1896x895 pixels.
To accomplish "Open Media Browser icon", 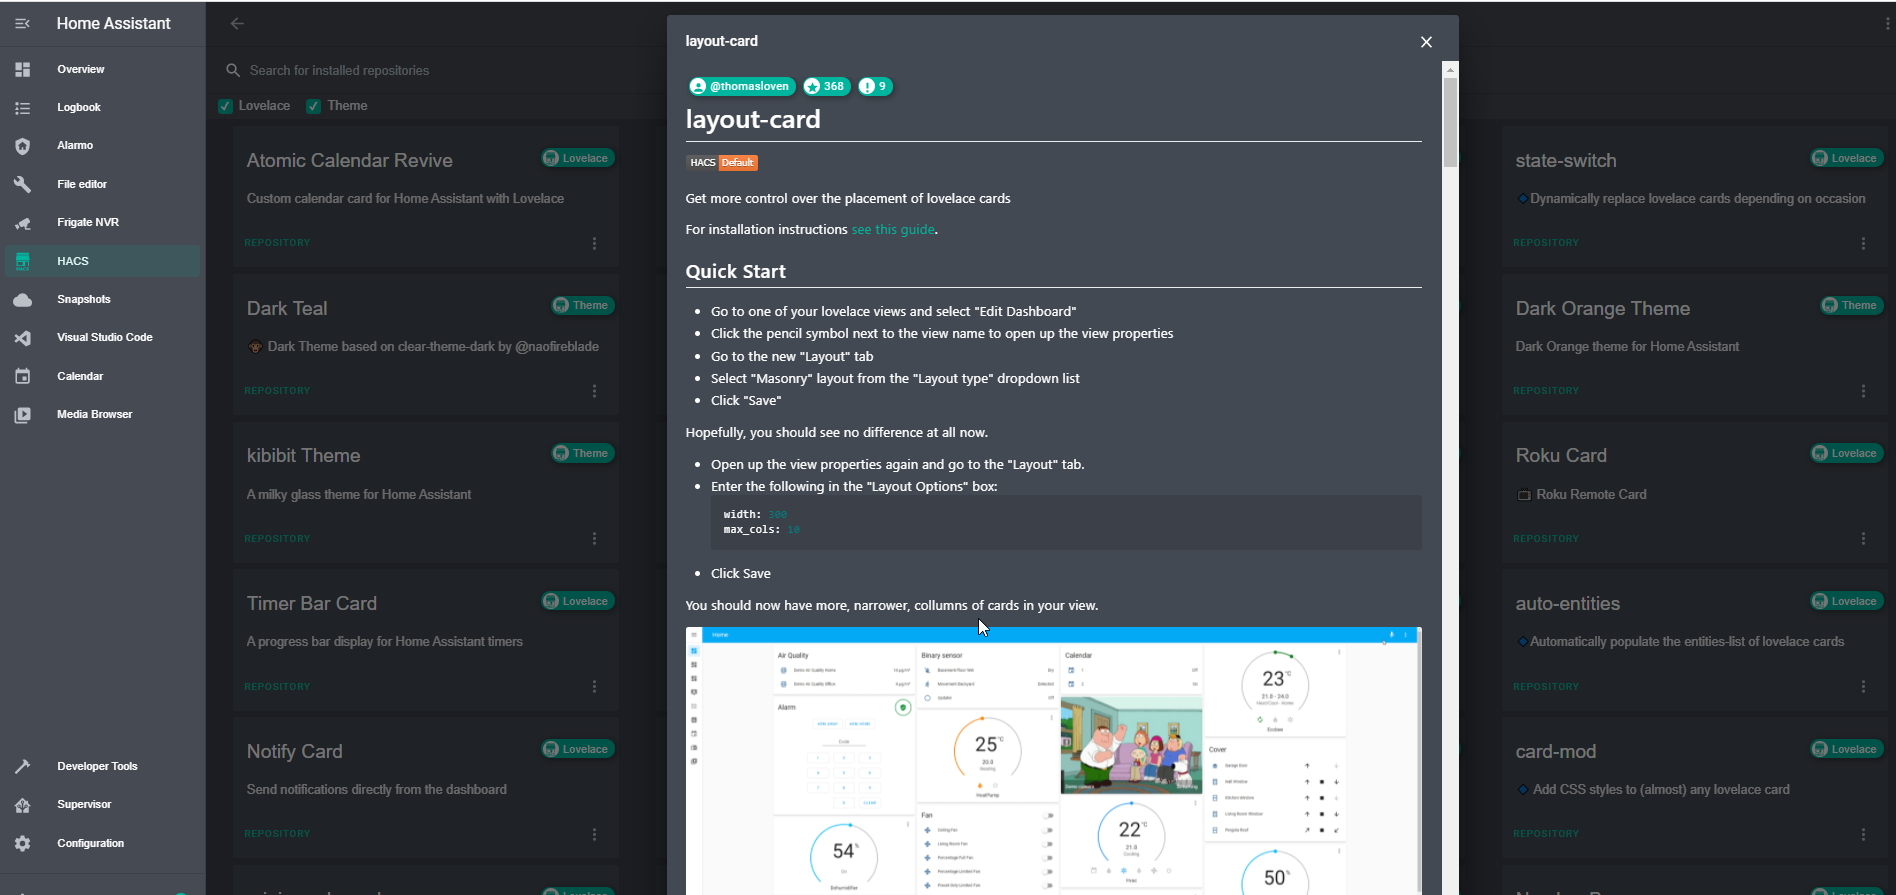I will [x=22, y=414].
